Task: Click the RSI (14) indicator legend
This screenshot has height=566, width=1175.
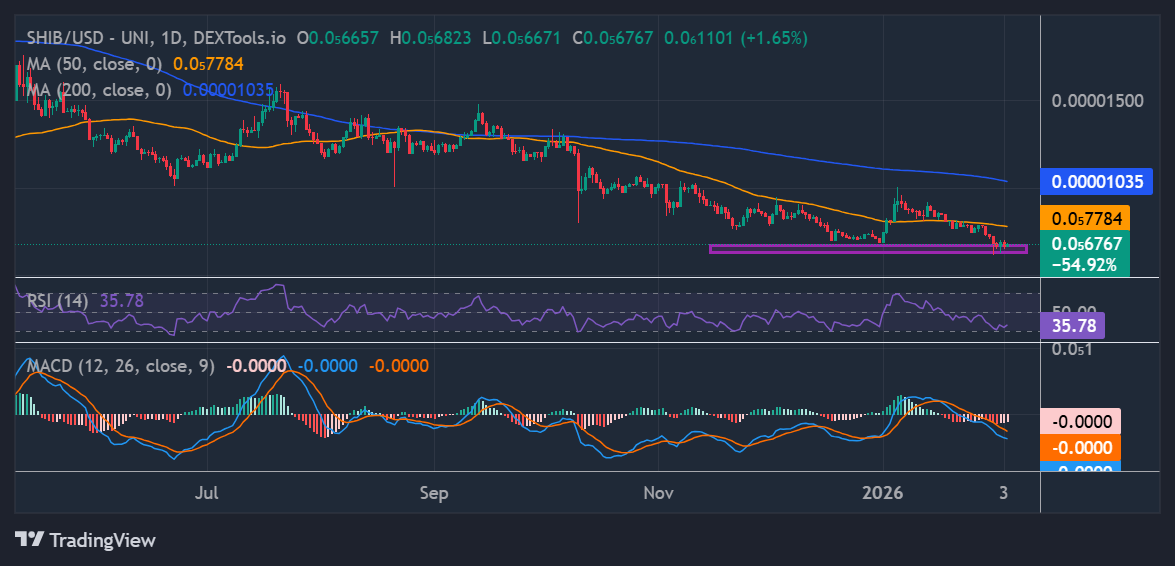Action: pyautogui.click(x=58, y=300)
